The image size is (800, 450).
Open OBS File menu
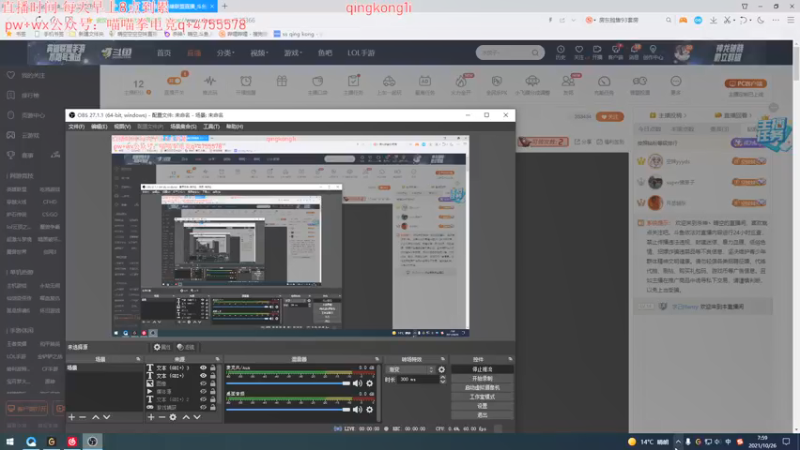tap(76, 127)
